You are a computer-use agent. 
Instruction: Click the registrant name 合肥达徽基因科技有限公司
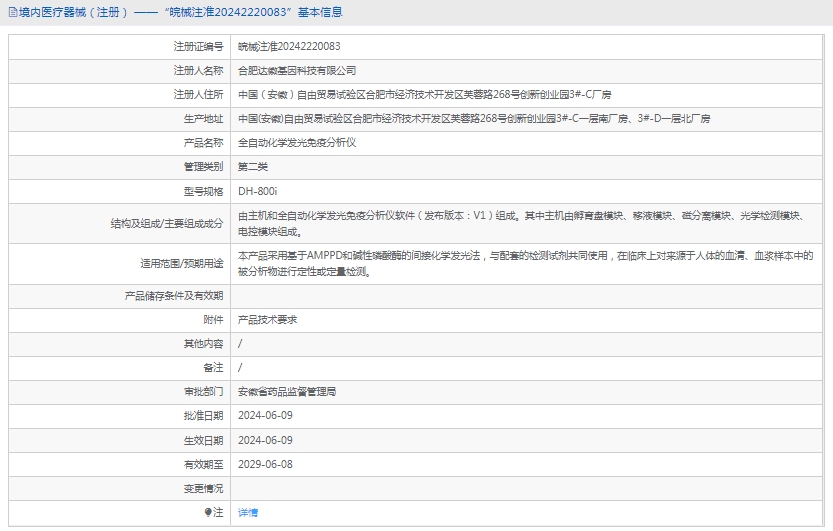coord(297,70)
